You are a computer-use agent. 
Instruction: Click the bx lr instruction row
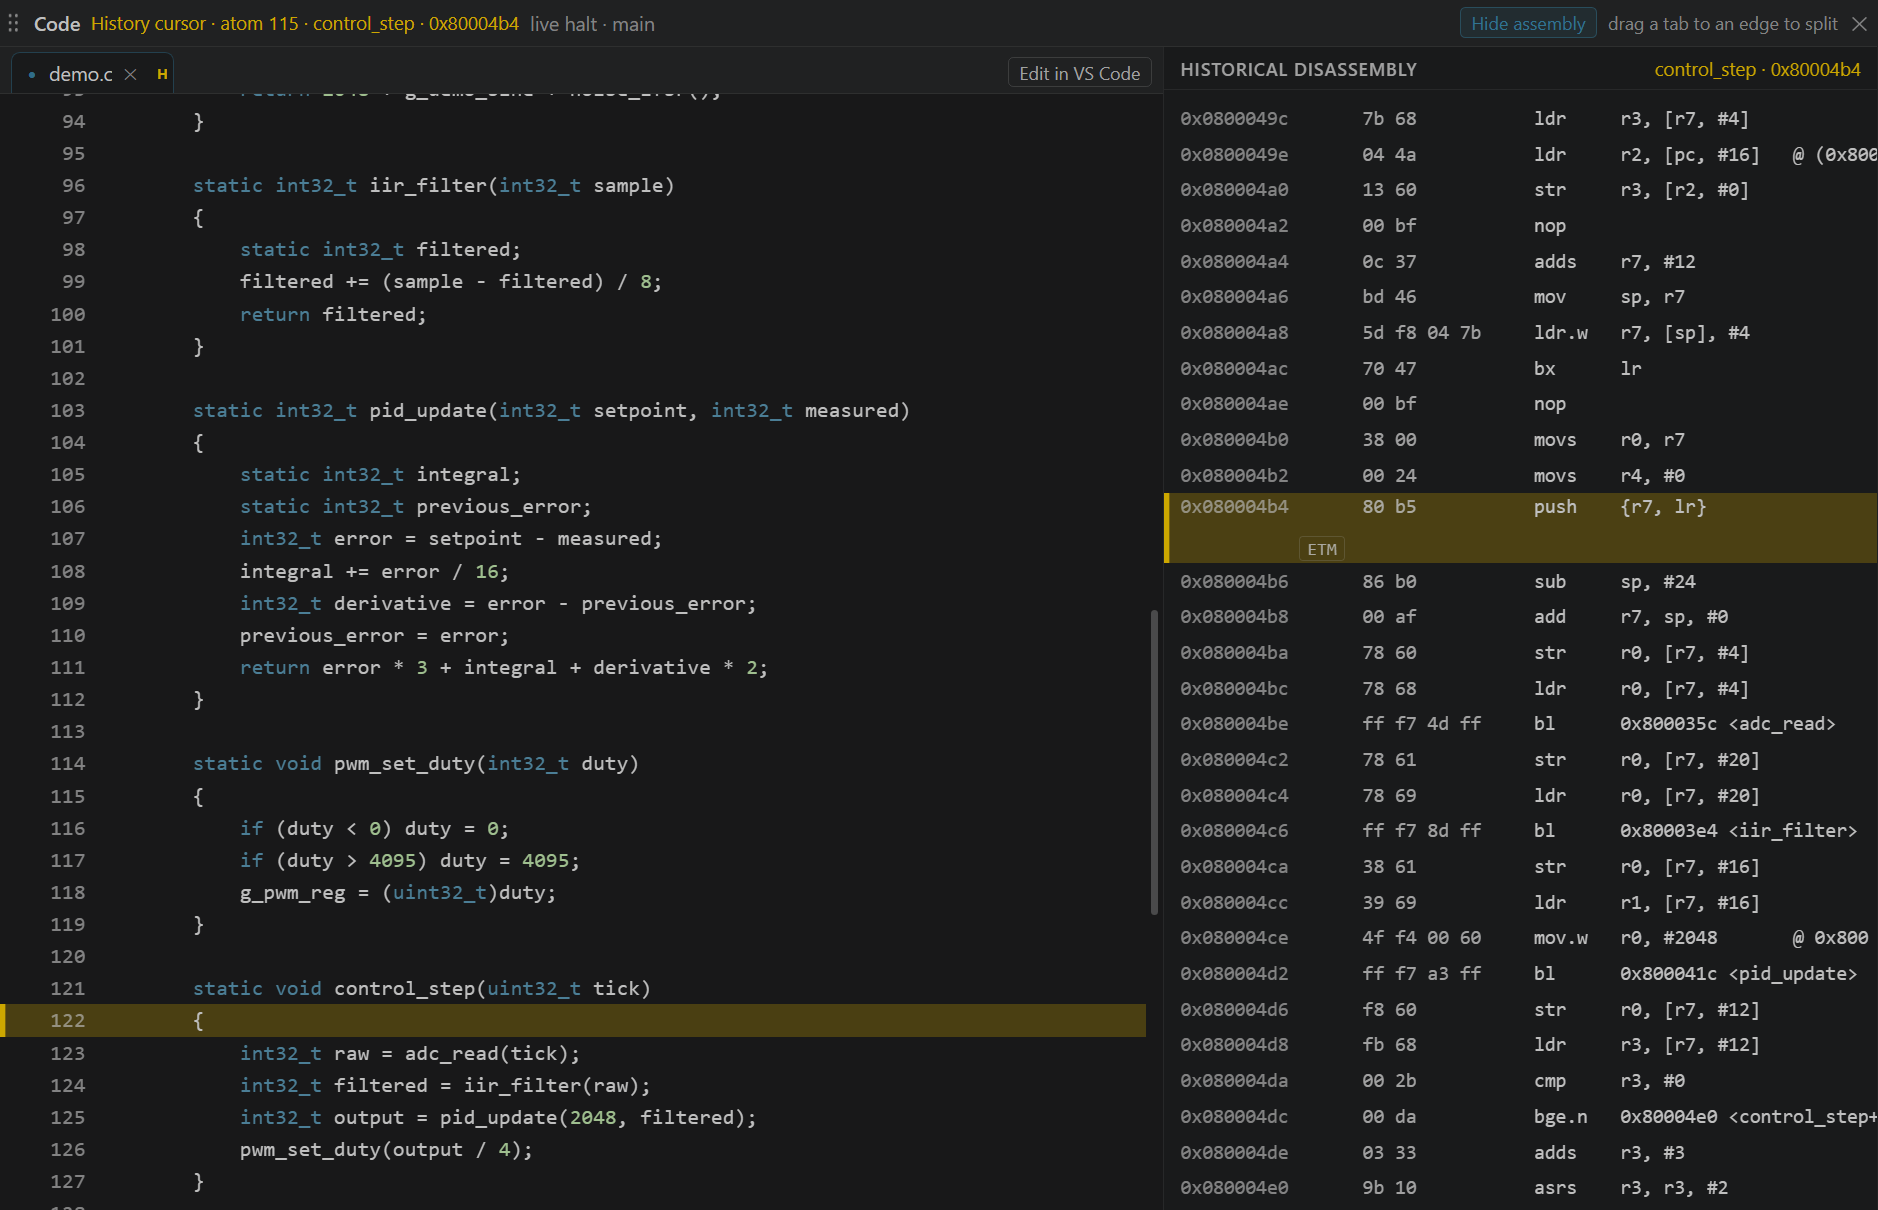click(1521, 368)
